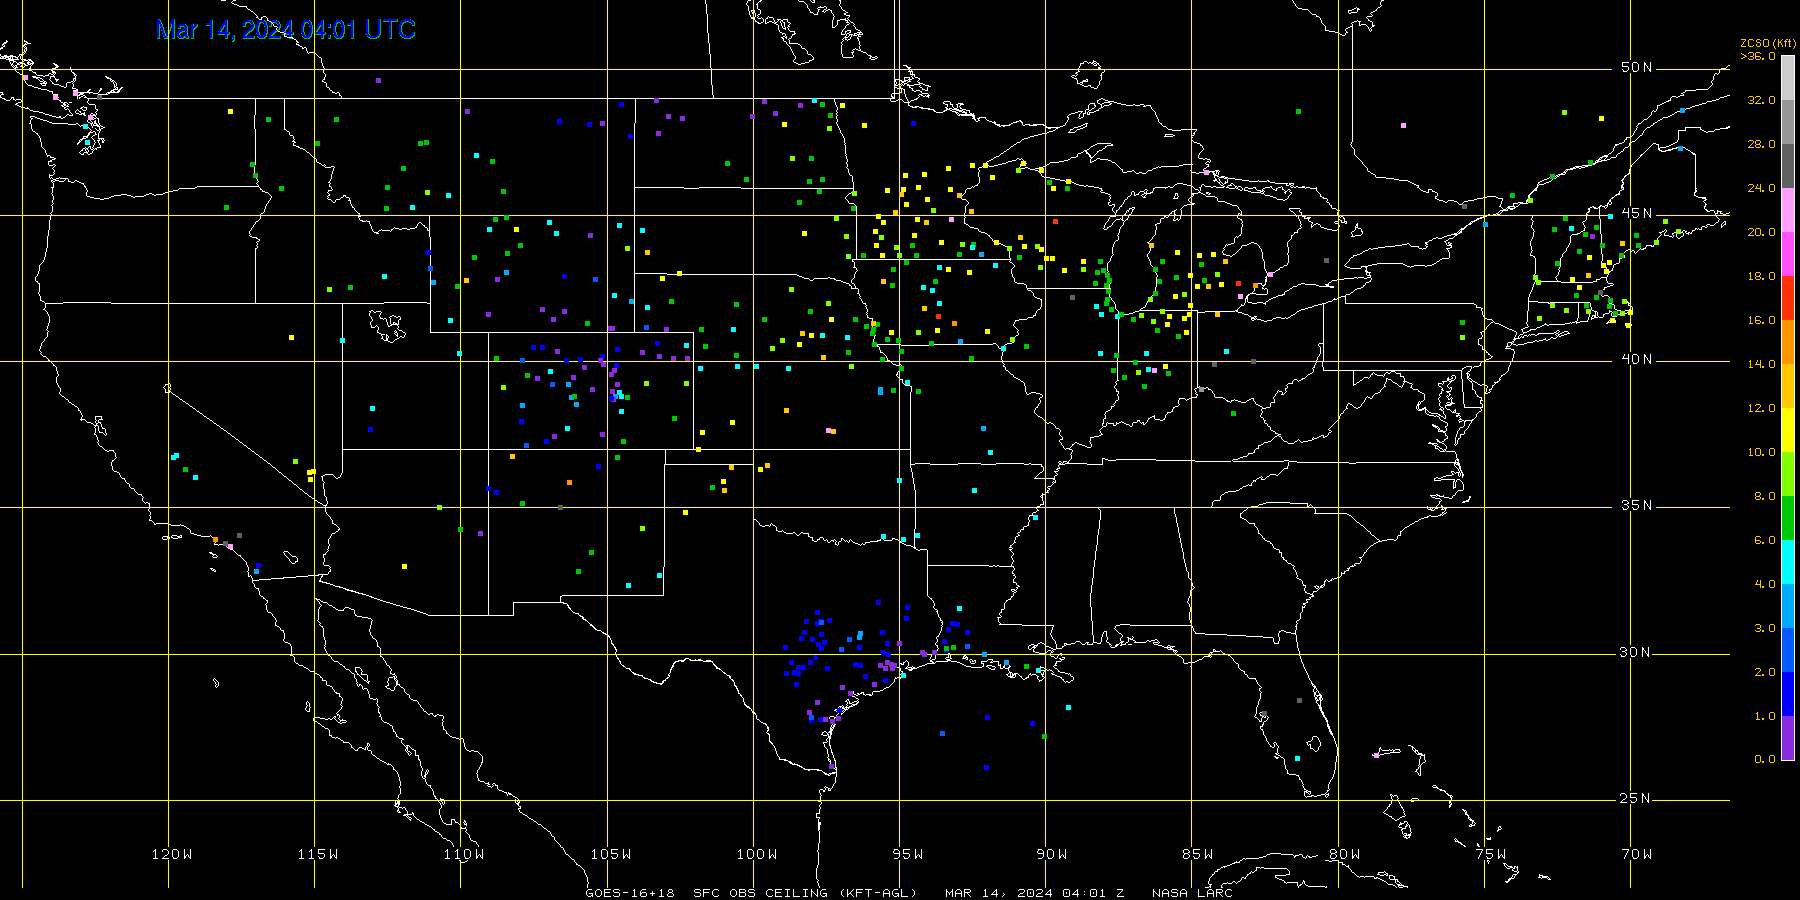Choose the red 16–18 kft legend segment

1788,298
